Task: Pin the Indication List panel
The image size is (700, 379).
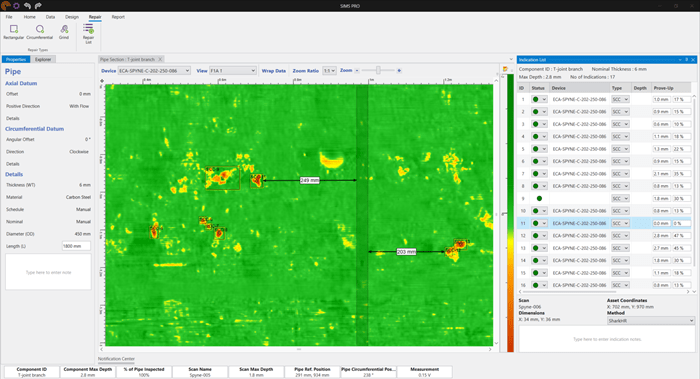Action: coord(687,59)
